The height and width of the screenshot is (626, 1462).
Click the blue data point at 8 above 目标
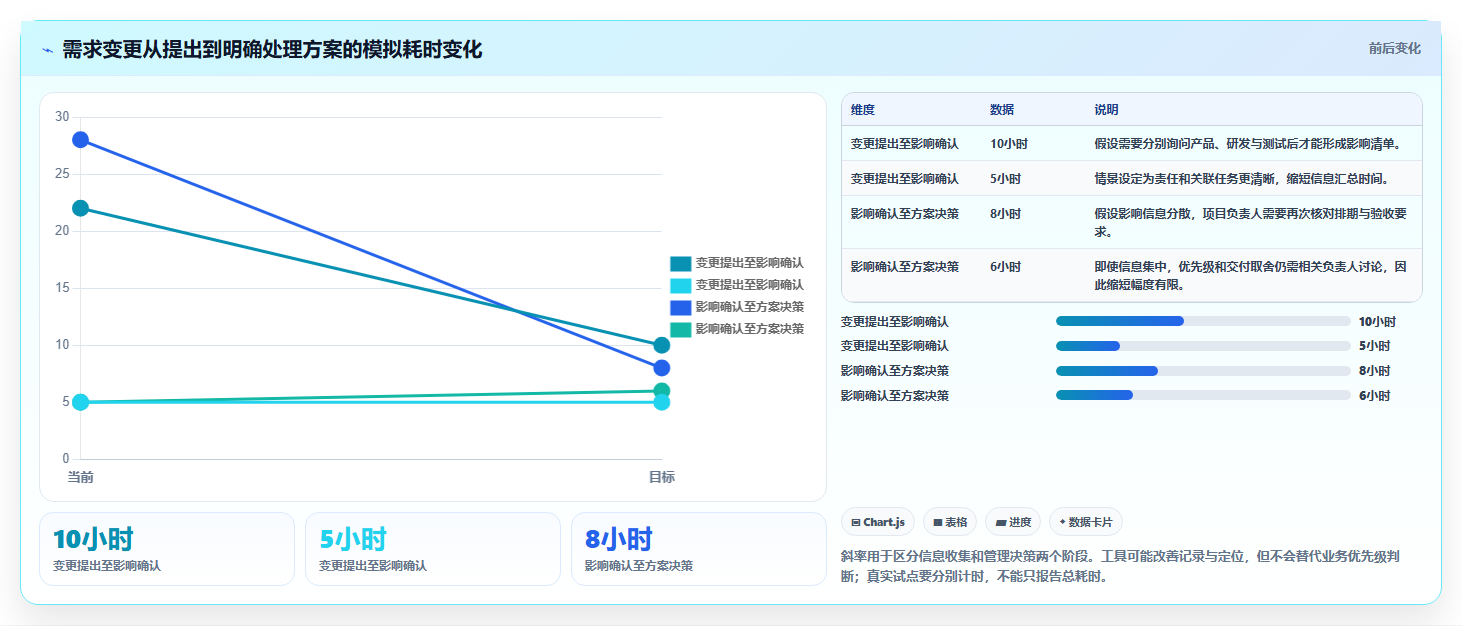tap(661, 368)
